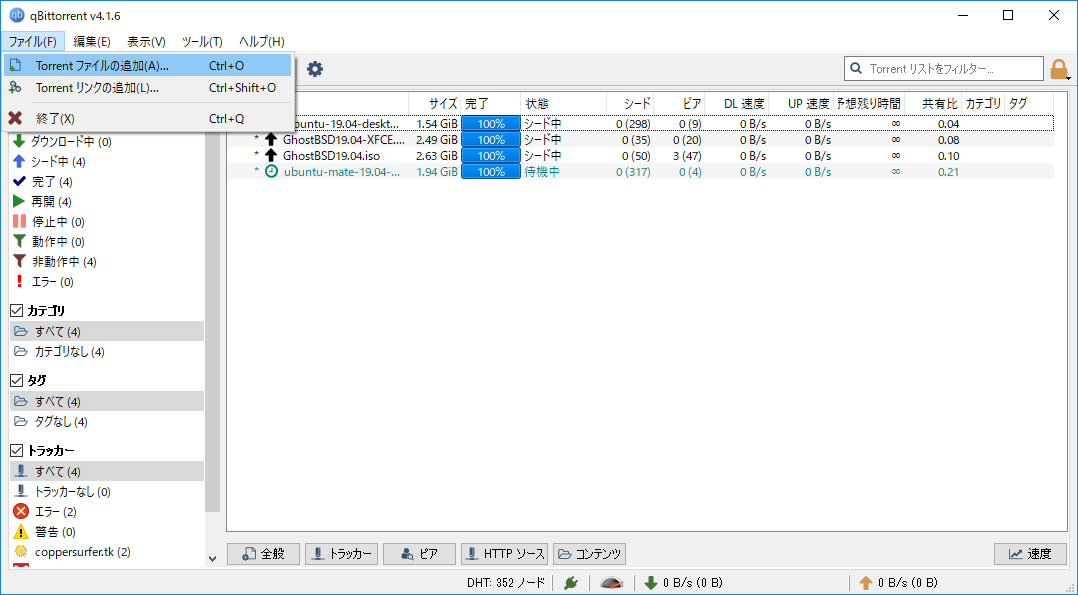Sort by 共有比 column header

click(932, 103)
